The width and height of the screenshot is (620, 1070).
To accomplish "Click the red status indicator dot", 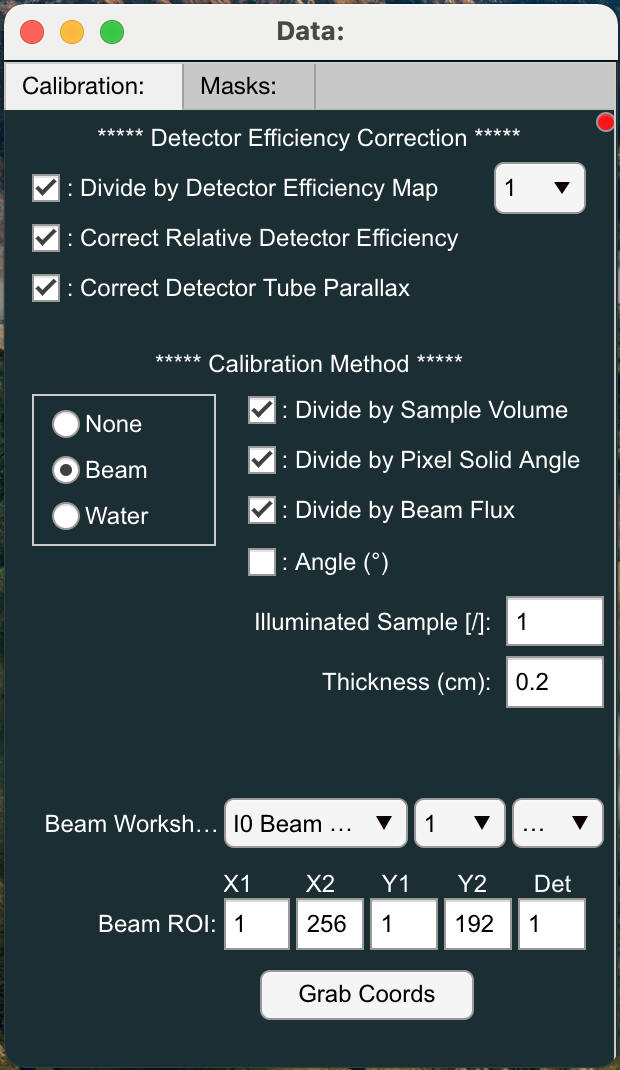I will [x=606, y=122].
